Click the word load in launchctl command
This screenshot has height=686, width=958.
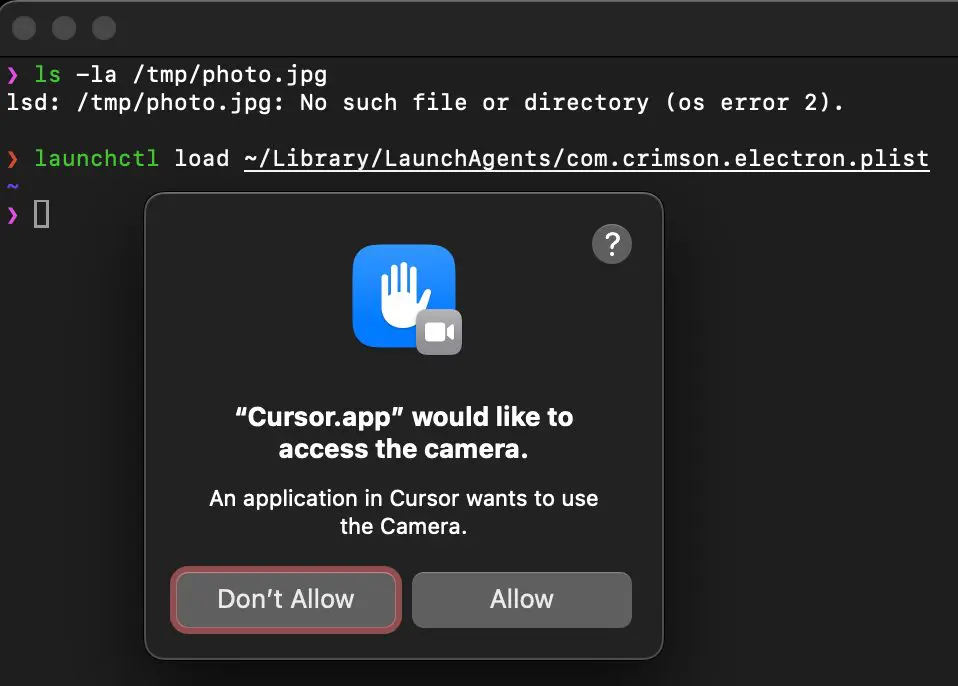pos(202,158)
